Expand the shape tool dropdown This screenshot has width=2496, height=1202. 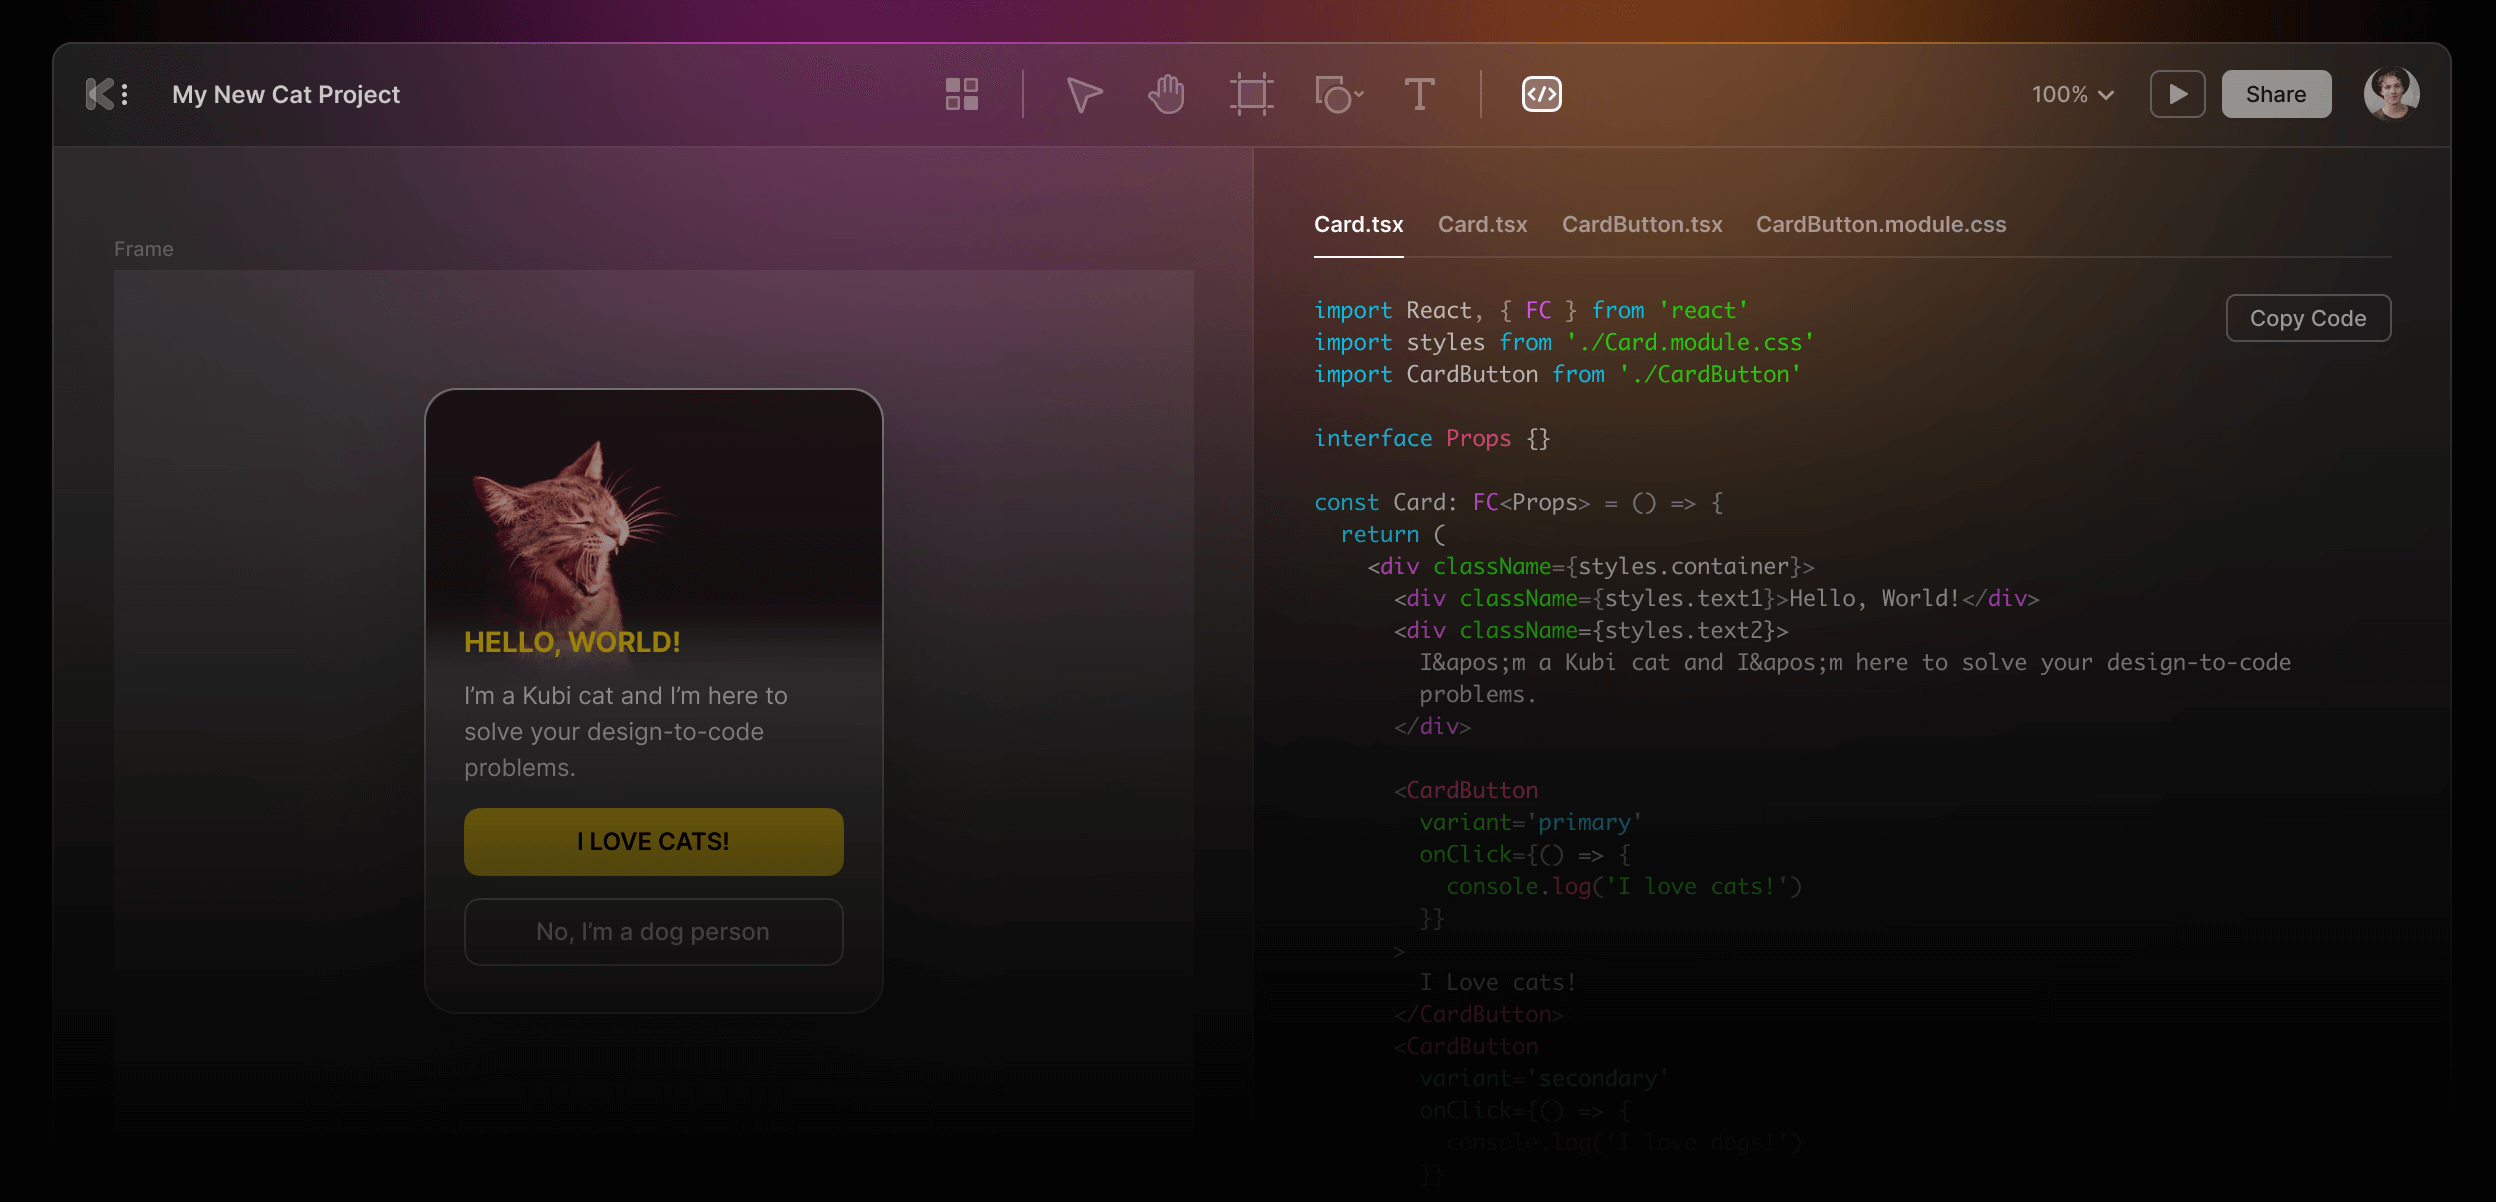click(x=1359, y=95)
